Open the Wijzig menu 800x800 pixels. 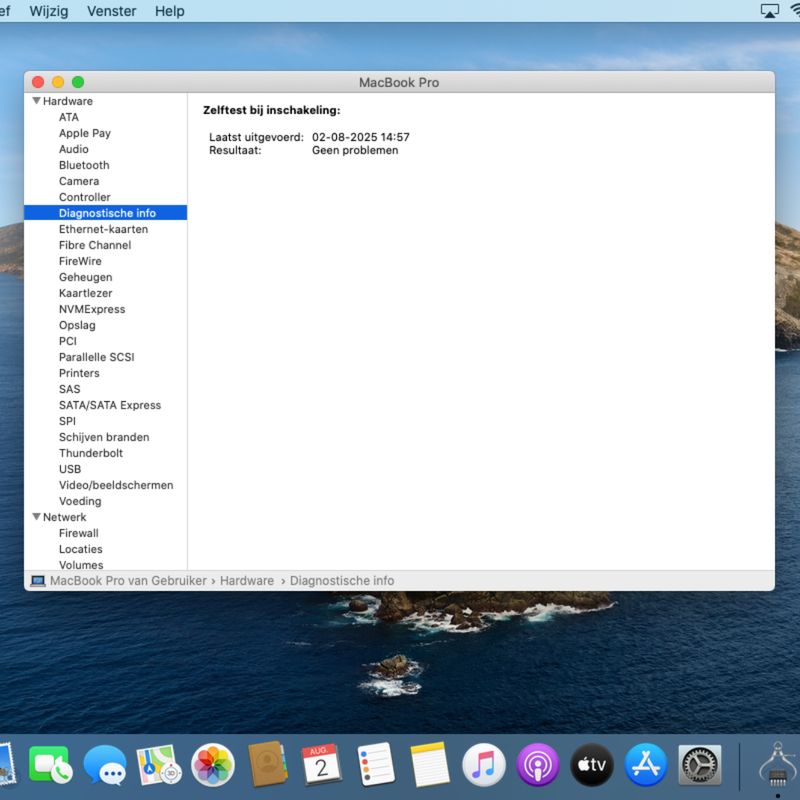(x=48, y=11)
